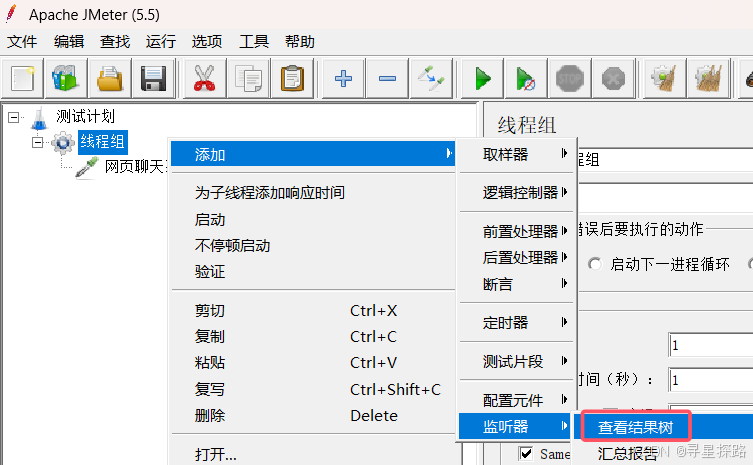
Task: Save the test plan with floppy icon
Action: (x=153, y=78)
